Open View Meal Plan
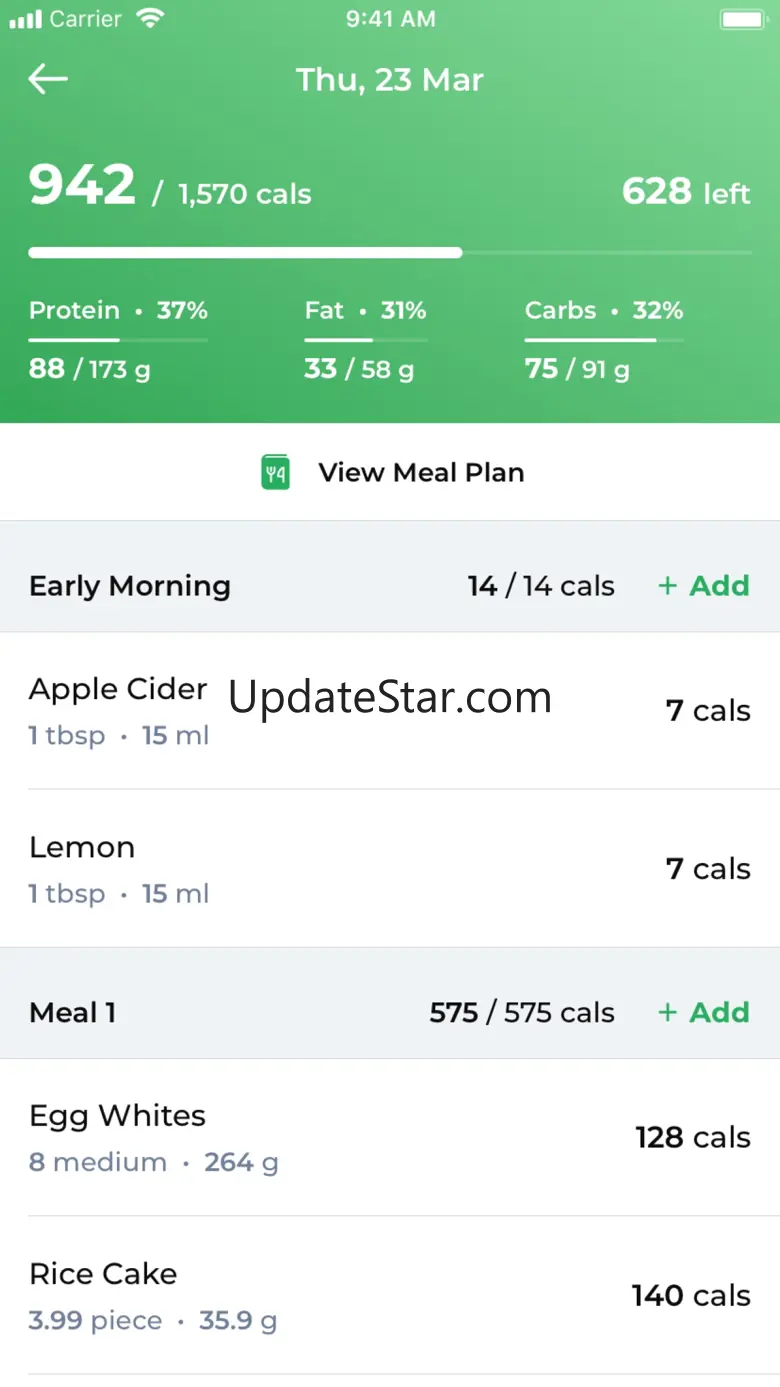The width and height of the screenshot is (780, 1387). pos(420,472)
